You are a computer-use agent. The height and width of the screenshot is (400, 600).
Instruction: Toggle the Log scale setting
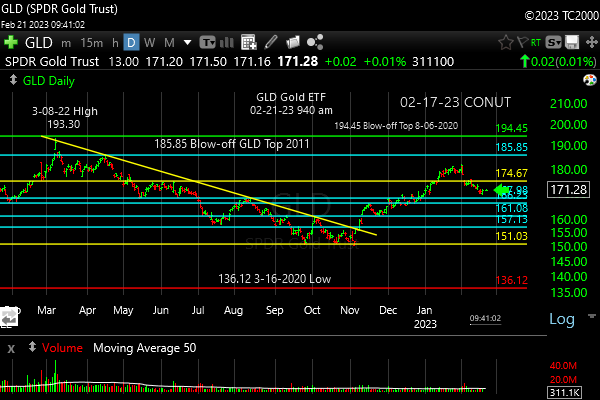562,318
